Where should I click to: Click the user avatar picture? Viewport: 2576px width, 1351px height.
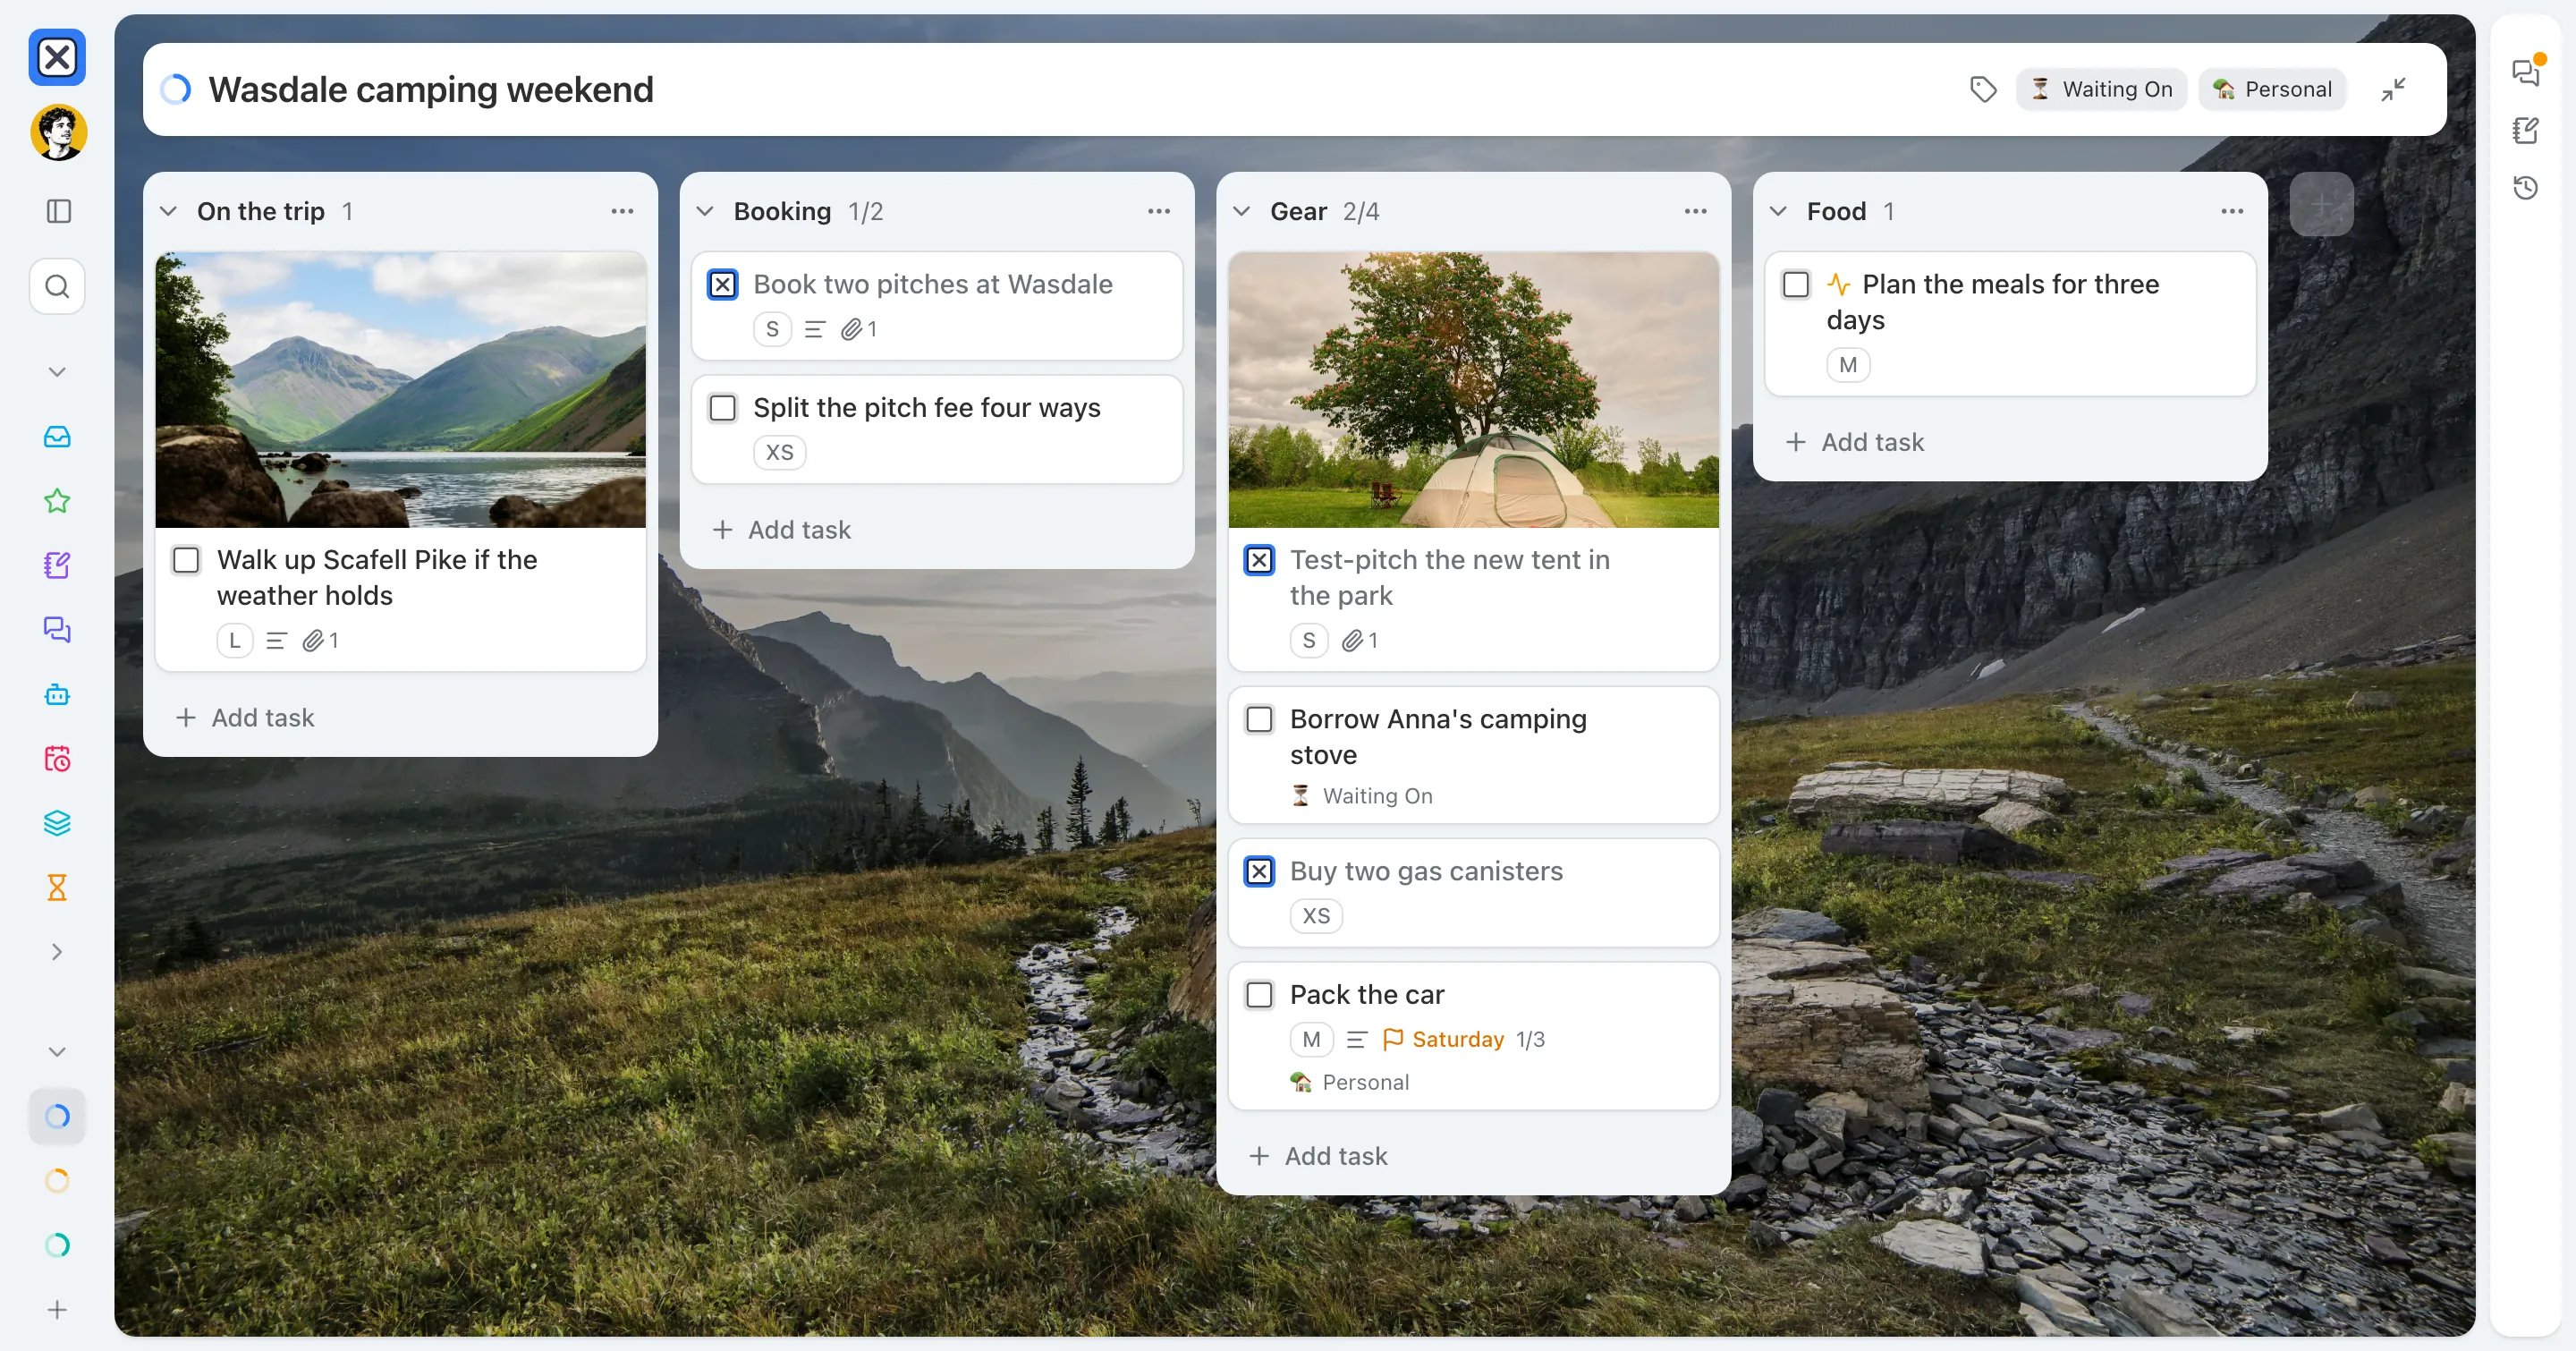click(x=58, y=132)
